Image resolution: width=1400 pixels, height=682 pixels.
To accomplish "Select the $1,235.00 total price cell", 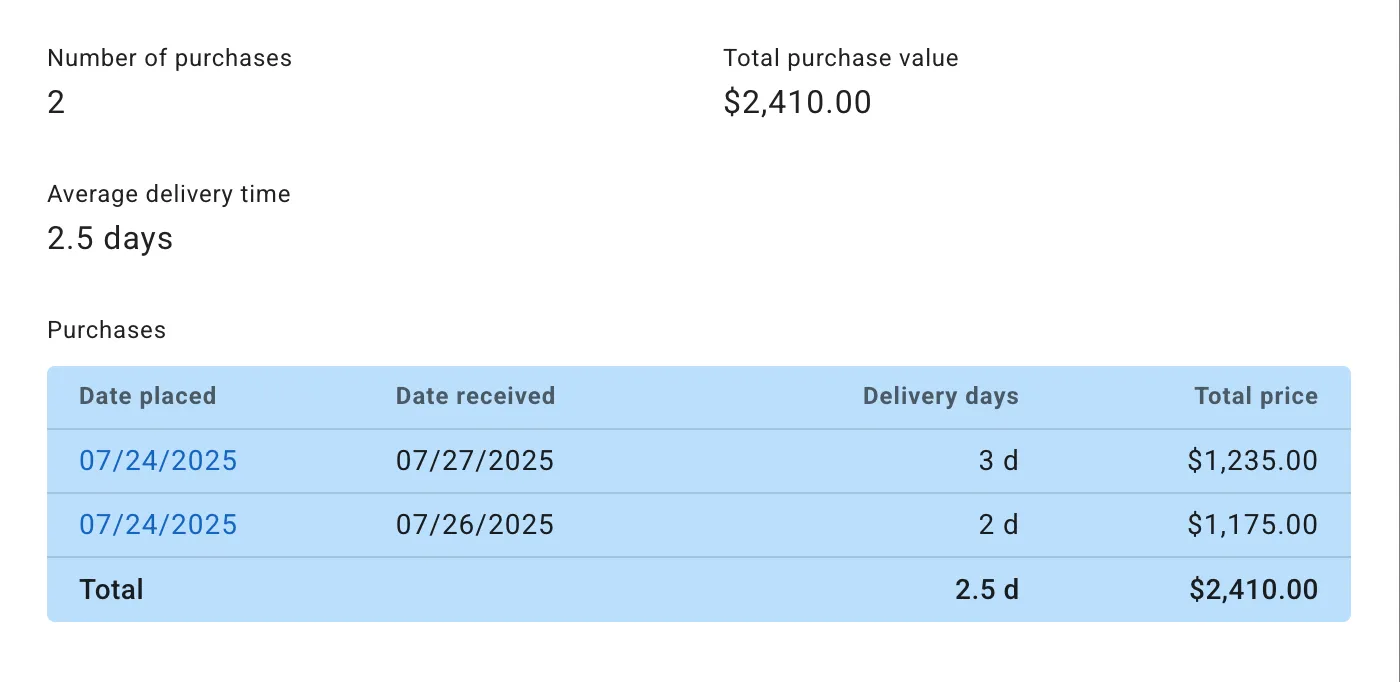I will (x=1253, y=461).
